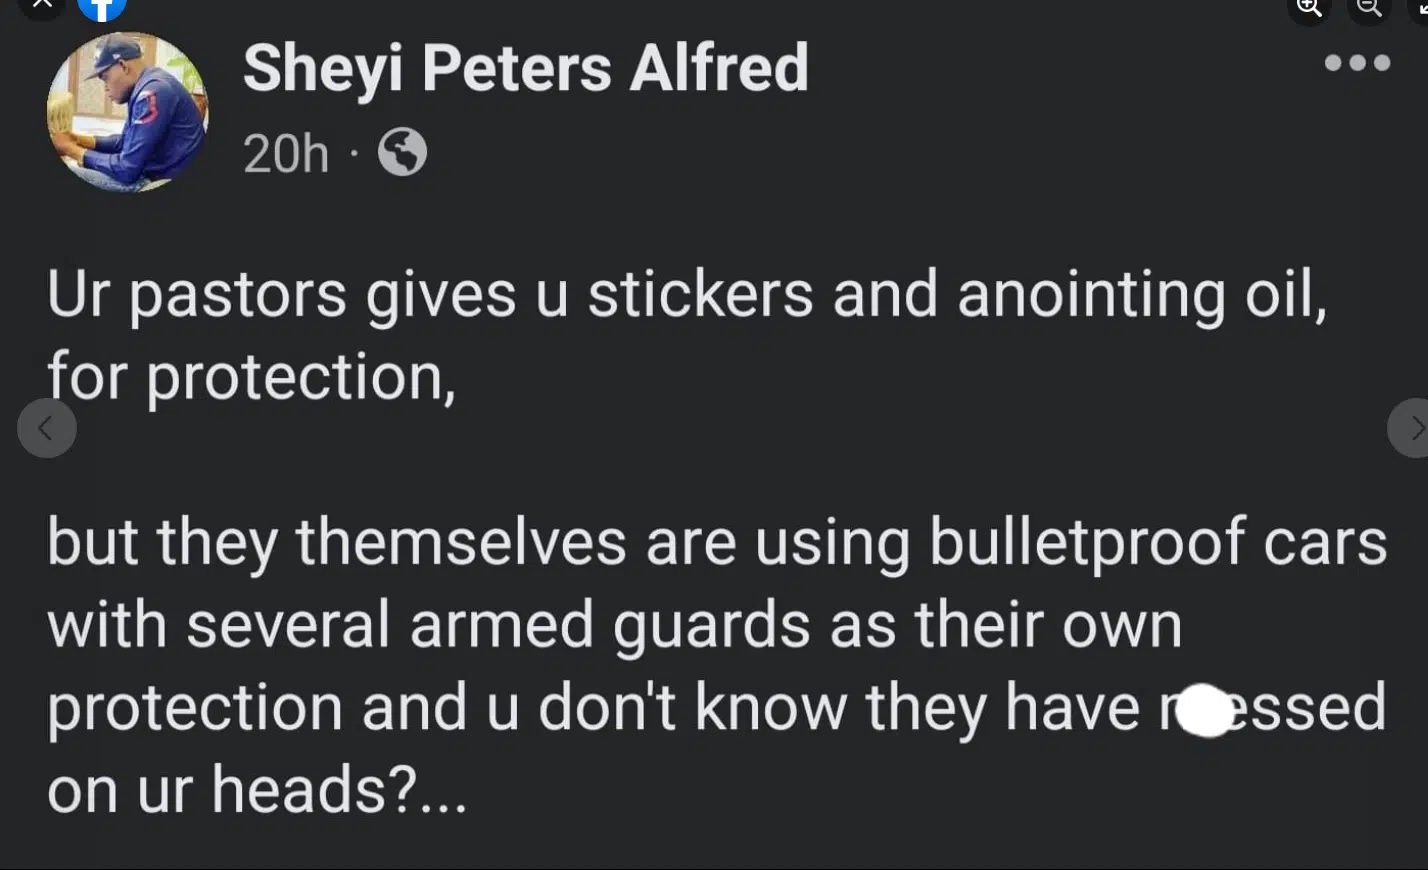
Task: Click the final line "on ur heads?..."
Action: coord(256,790)
